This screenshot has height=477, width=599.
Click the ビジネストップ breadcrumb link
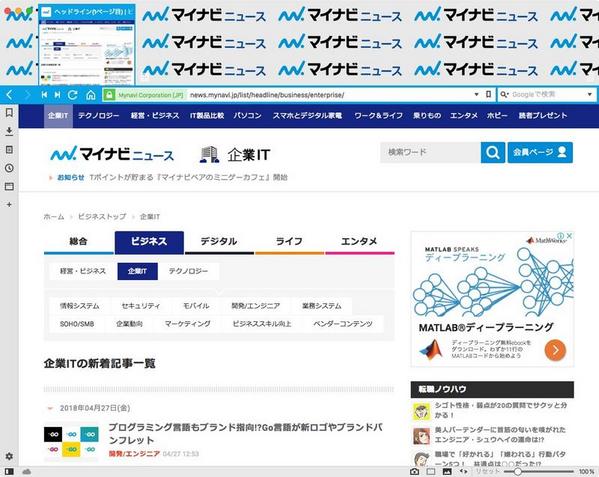click(x=102, y=217)
